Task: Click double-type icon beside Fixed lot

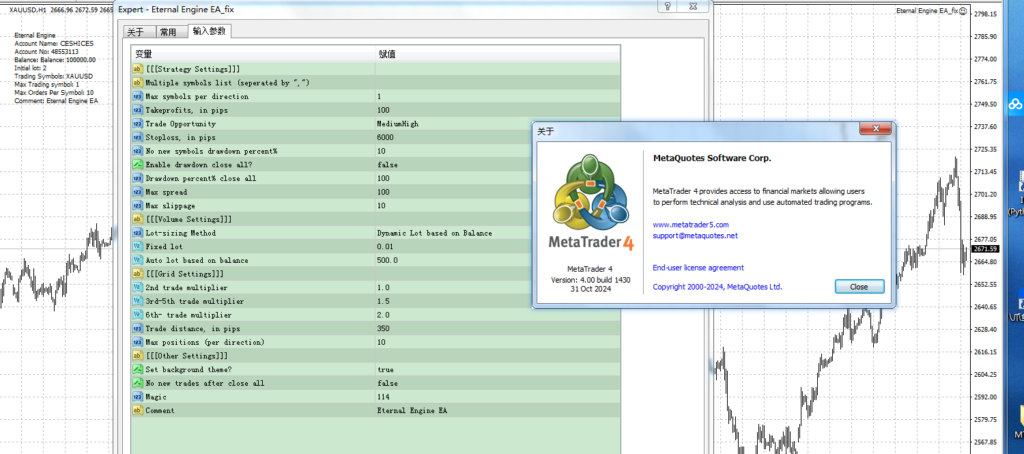Action: [x=137, y=247]
